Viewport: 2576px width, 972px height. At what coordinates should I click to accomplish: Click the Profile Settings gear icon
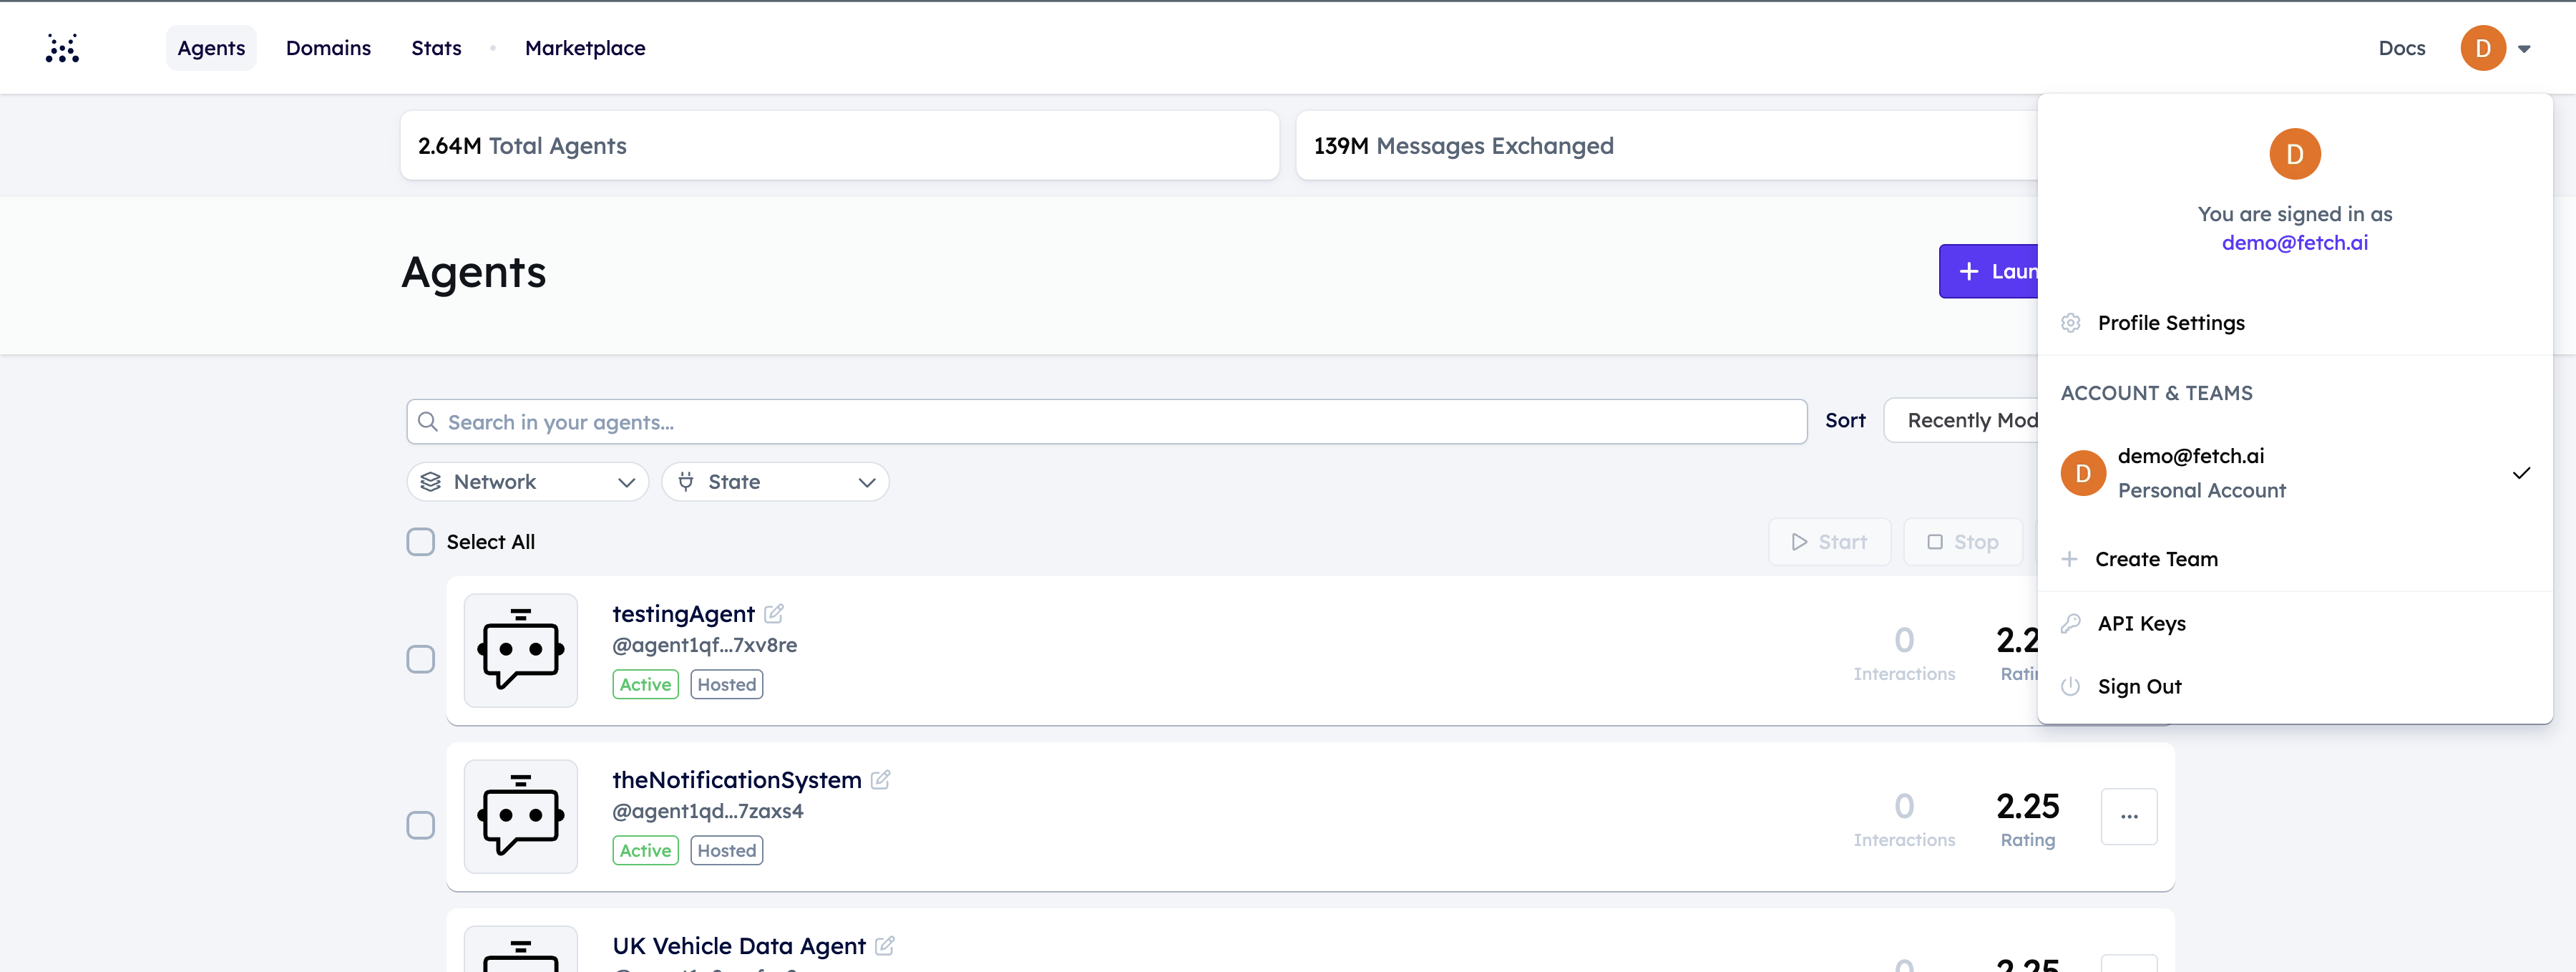[2071, 323]
